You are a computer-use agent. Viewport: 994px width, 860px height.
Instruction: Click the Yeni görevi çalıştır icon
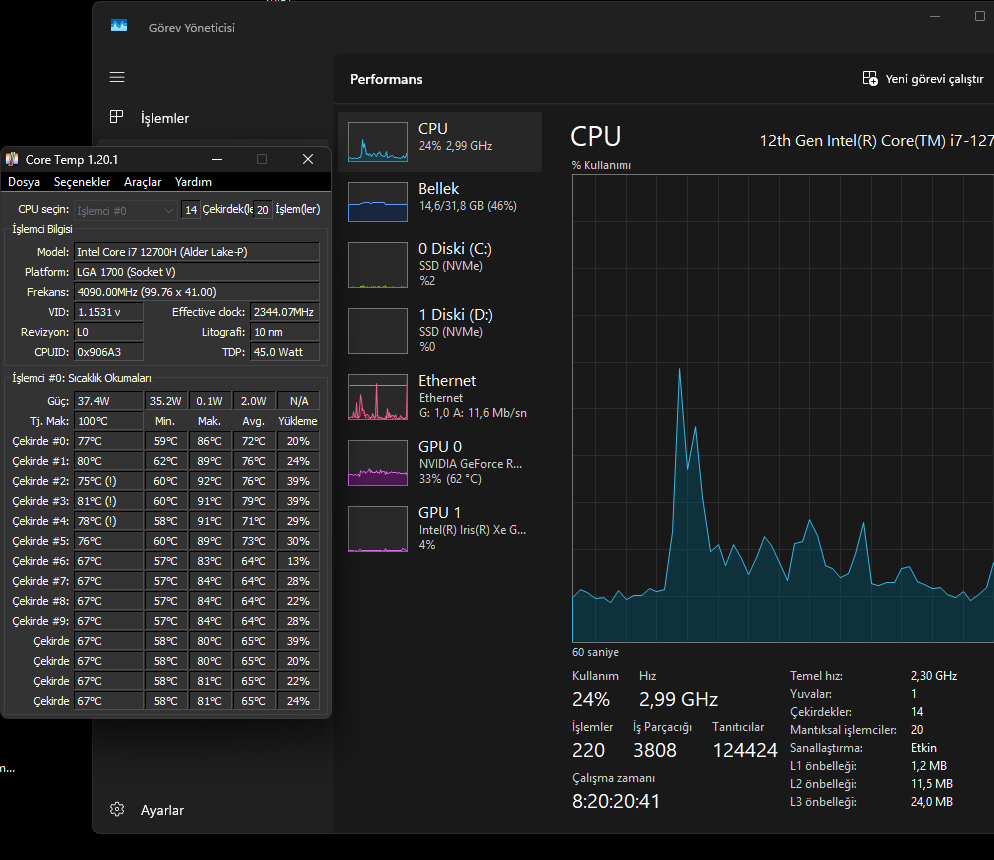pyautogui.click(x=870, y=79)
